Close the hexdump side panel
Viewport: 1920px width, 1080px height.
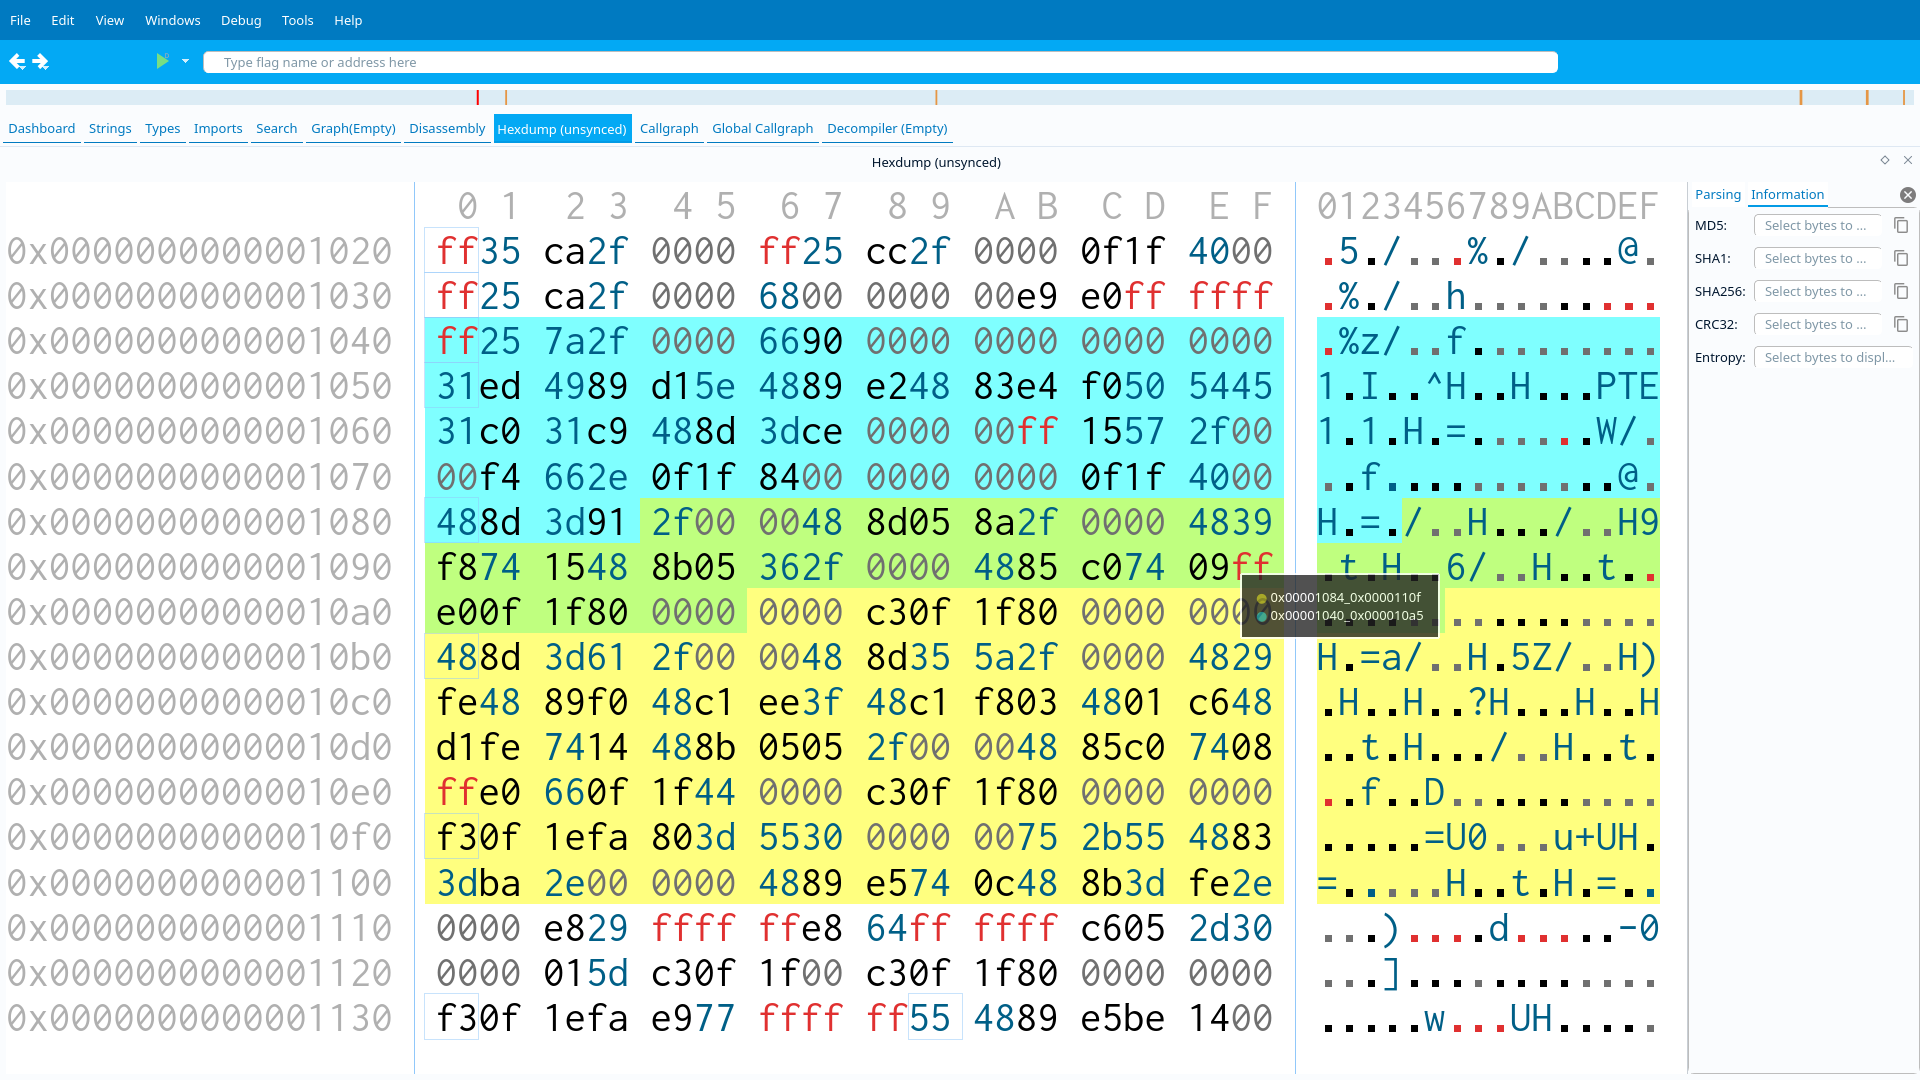[1907, 195]
